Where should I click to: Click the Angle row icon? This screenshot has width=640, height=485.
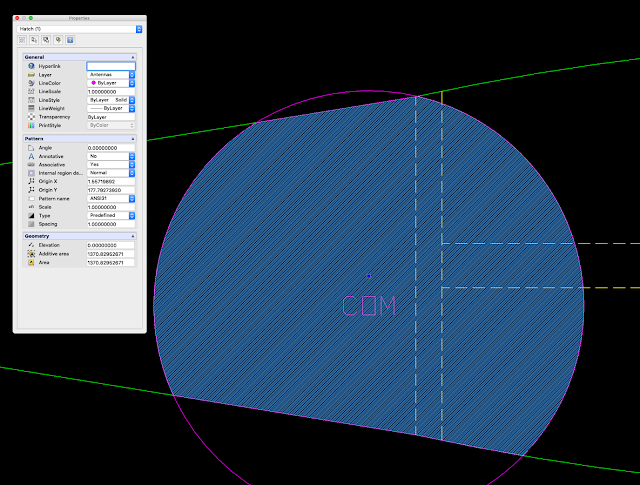(31, 148)
